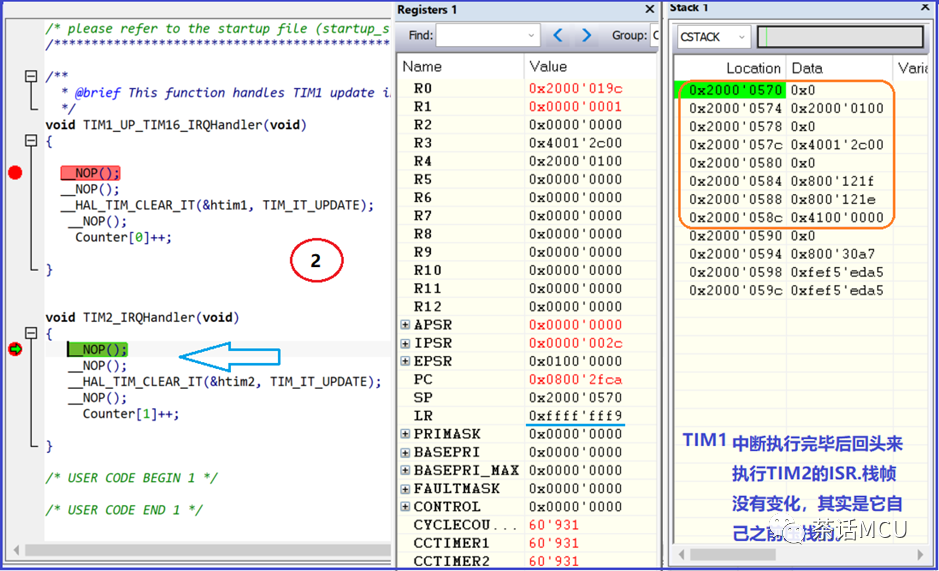Click the Stack panel scroll right arrow
Screen dimensions: 939x571
click(920, 555)
